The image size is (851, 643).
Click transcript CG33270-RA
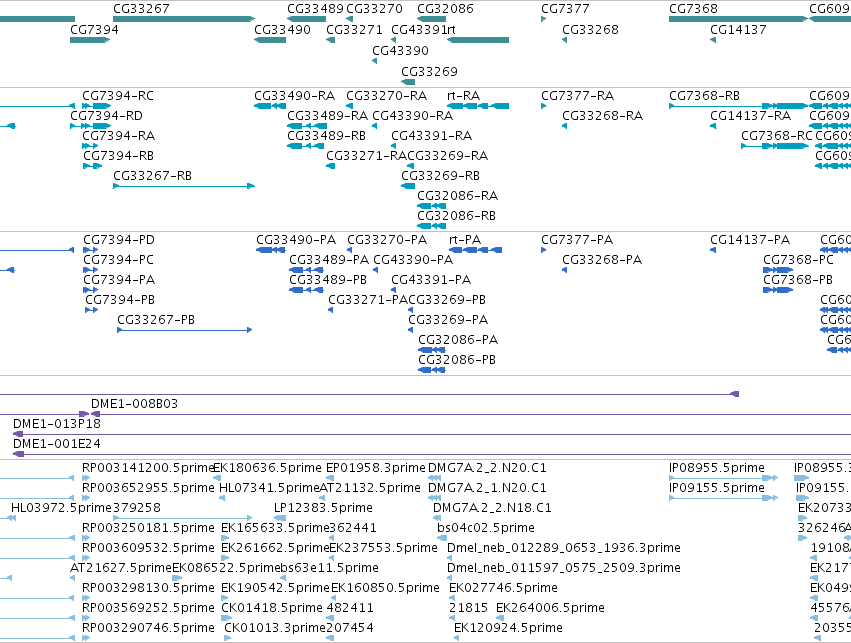tap(350, 106)
